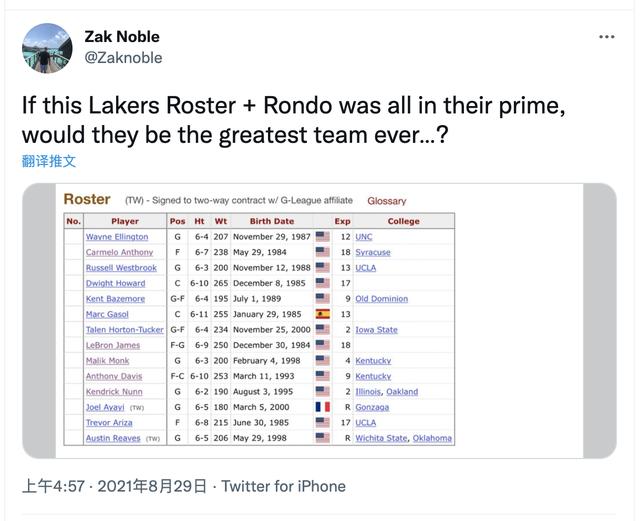Open the Carmelo Anthony player link
Viewport: 640px width, 521px height.
point(119,252)
